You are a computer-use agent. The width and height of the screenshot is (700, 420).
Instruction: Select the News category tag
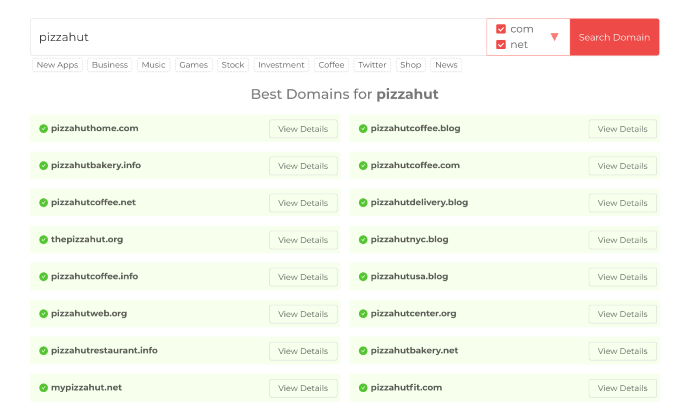(446, 65)
